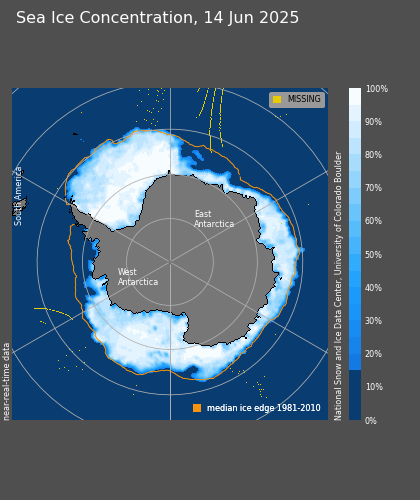Click the West Antarctica map label
Image resolution: width=420 pixels, height=500 pixels.
(x=138, y=277)
